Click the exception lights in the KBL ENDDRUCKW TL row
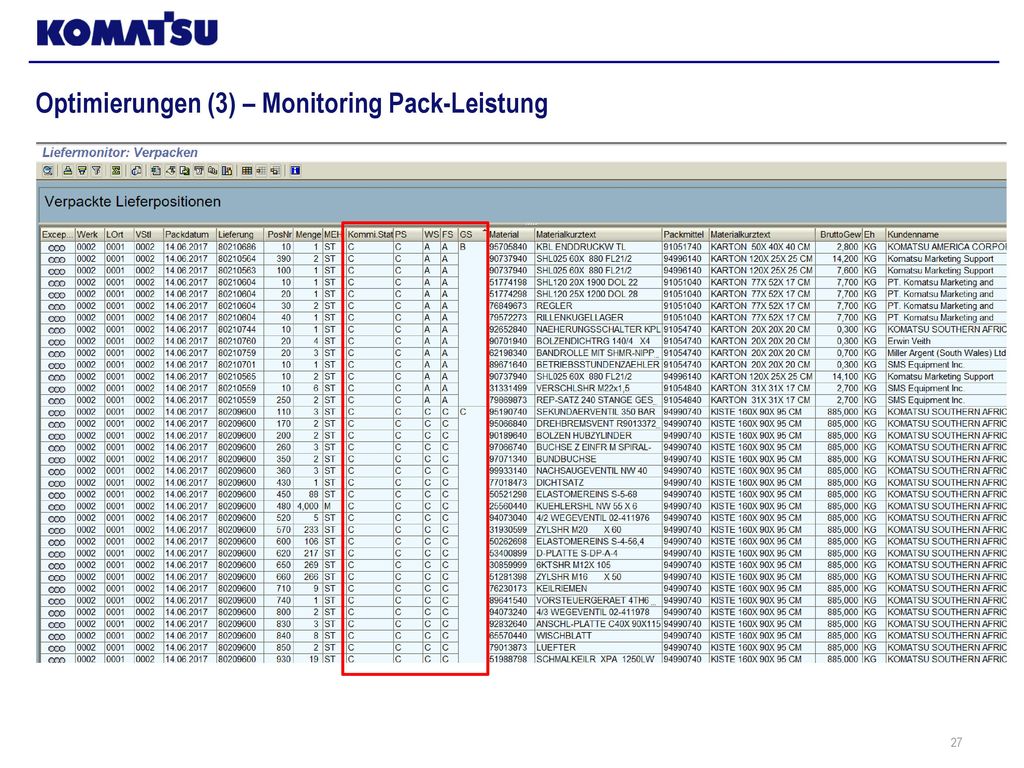This screenshot has height=768, width=1024. coord(57,248)
